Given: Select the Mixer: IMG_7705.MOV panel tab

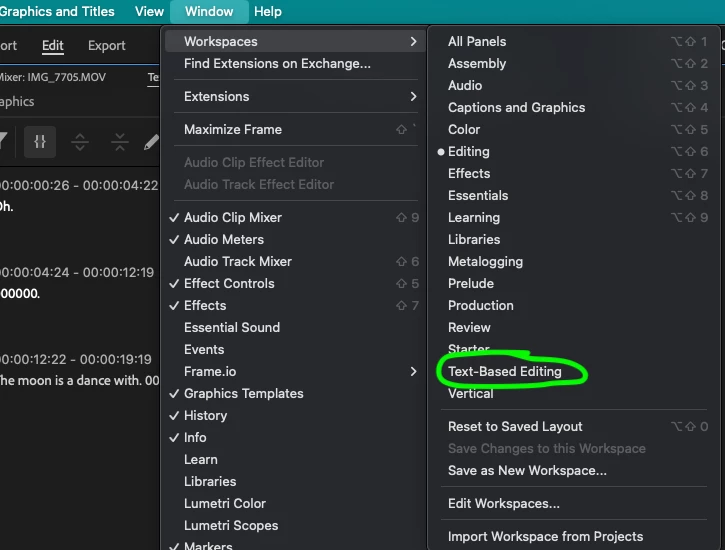Looking at the screenshot, I should click(52, 77).
